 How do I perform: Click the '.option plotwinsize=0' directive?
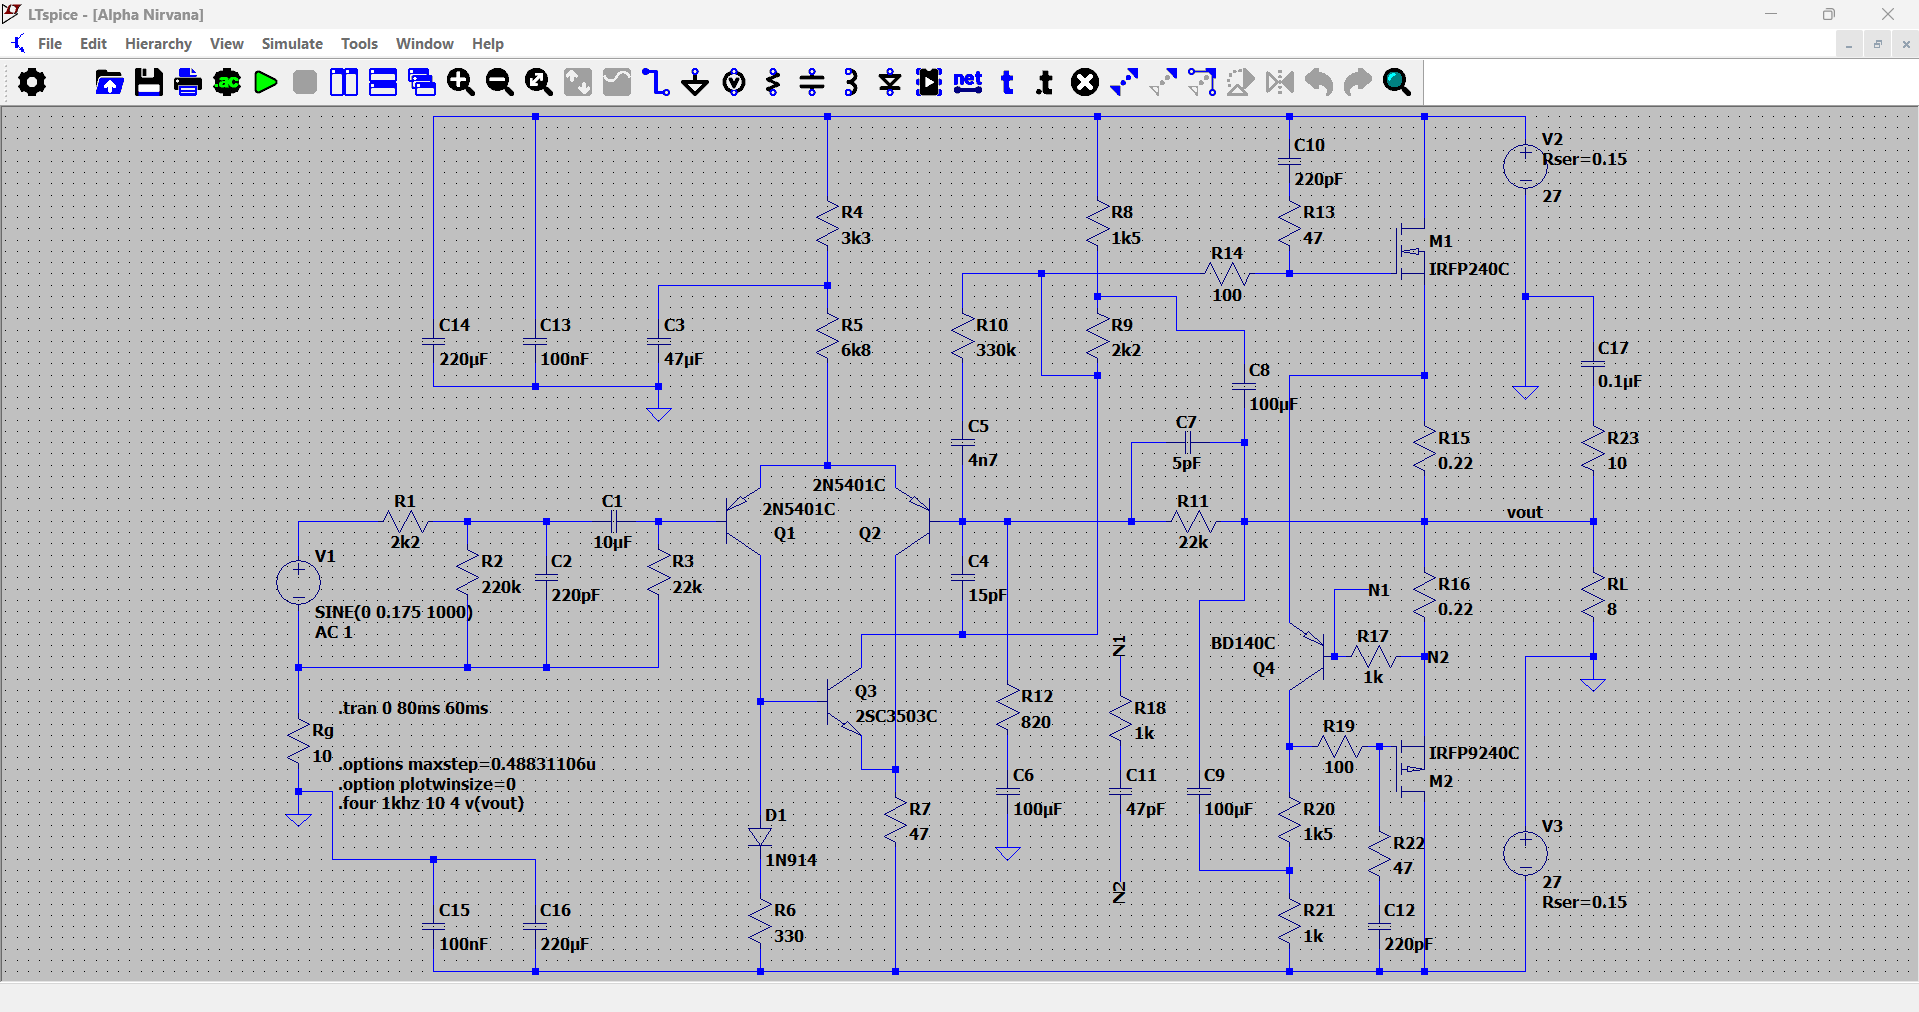(x=427, y=784)
